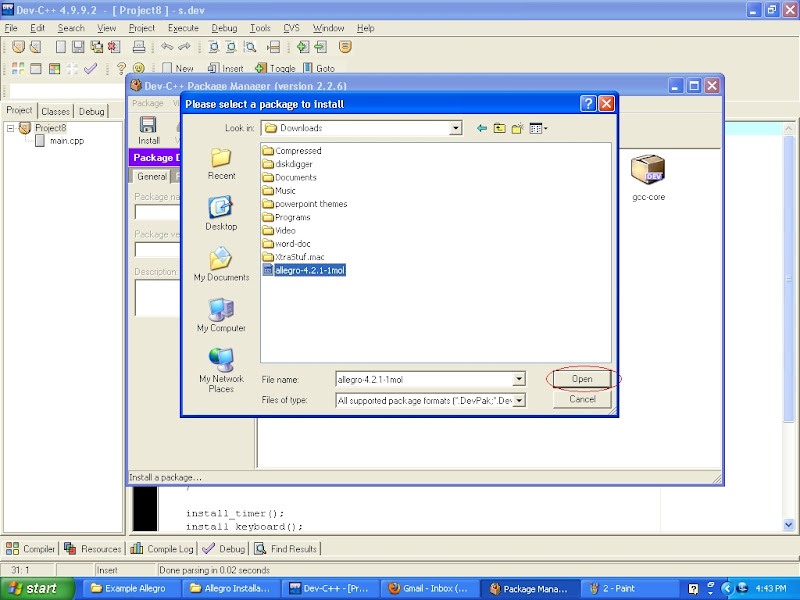Click help question mark icon
This screenshot has height=600, width=800.
pyautogui.click(x=121, y=68)
